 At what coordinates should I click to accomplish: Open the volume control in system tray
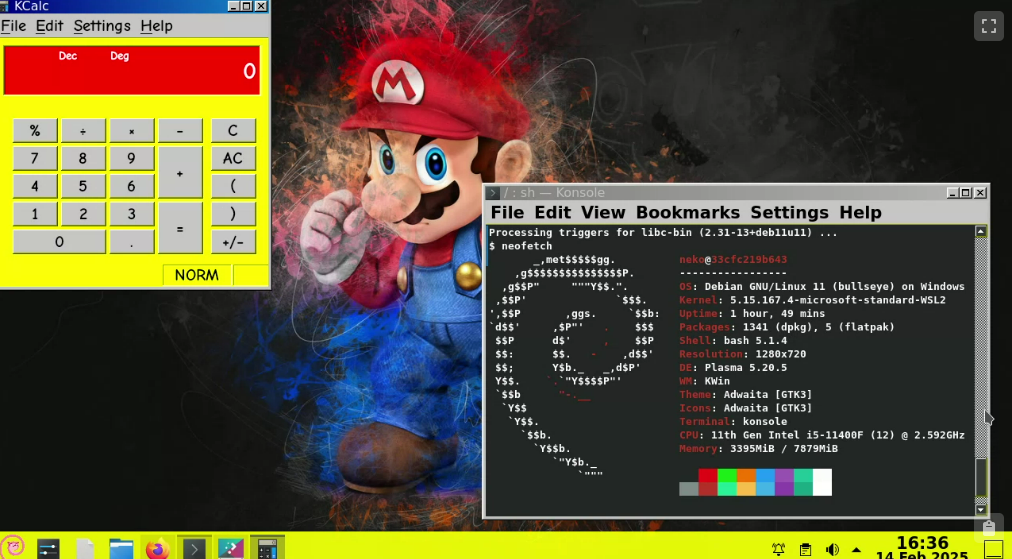[x=832, y=549]
